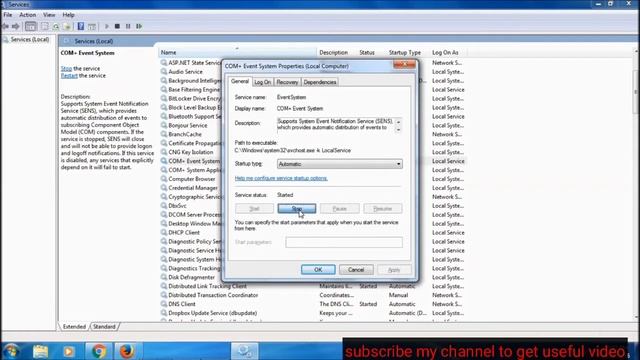Select the General tab in the dialog
The height and width of the screenshot is (360, 640).
coord(240,81)
